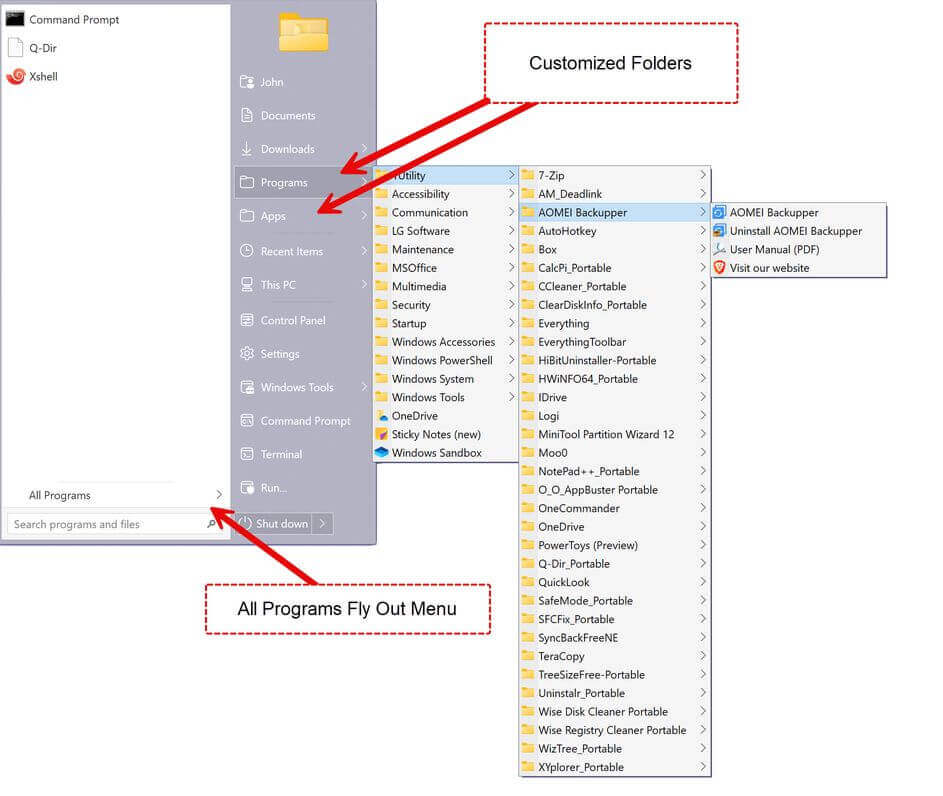The image size is (943, 796).
Task: Open TreeSizeFree-Portable folder
Action: 615,675
